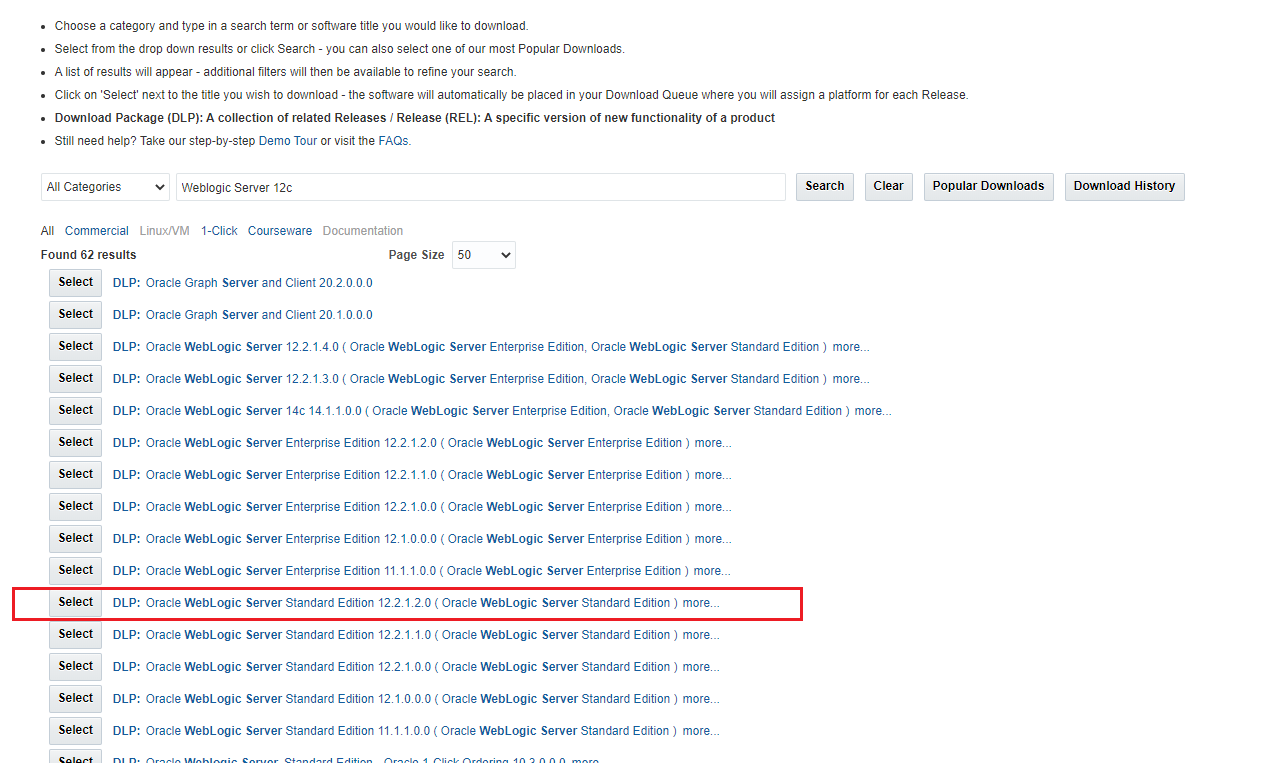Expand more... on Standard Edition 12.2.1.0.0 row
The image size is (1263, 763).
pyautogui.click(x=701, y=667)
